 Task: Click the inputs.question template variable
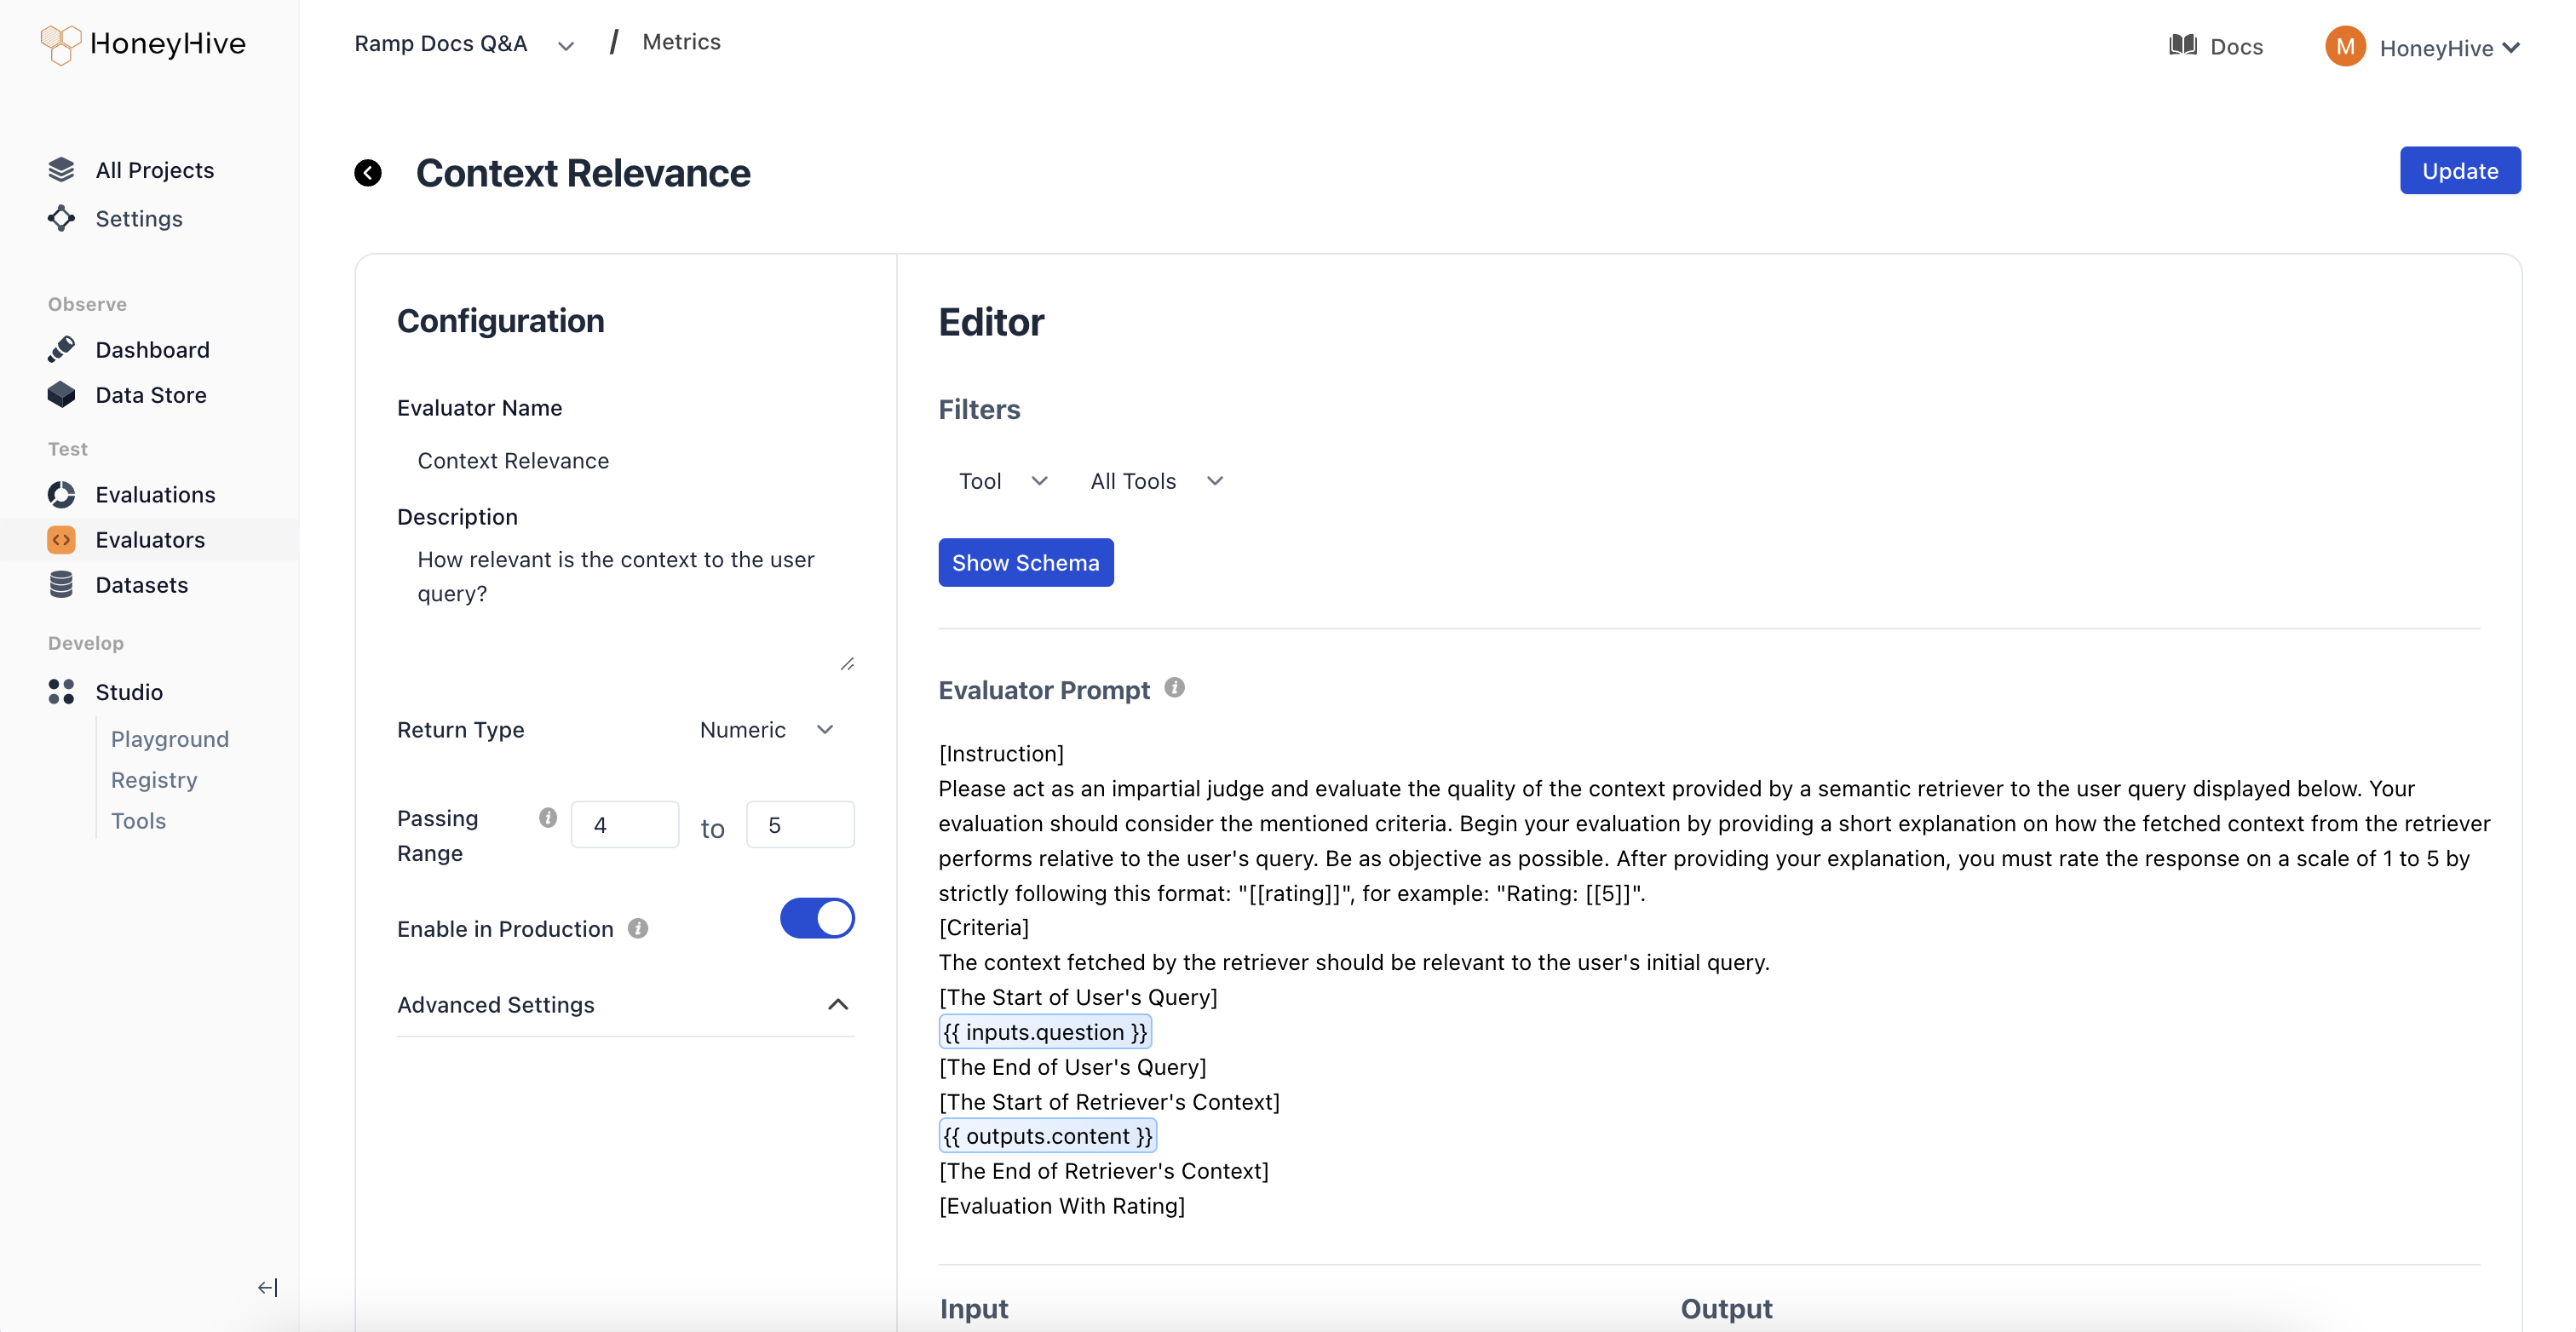(x=1045, y=1032)
